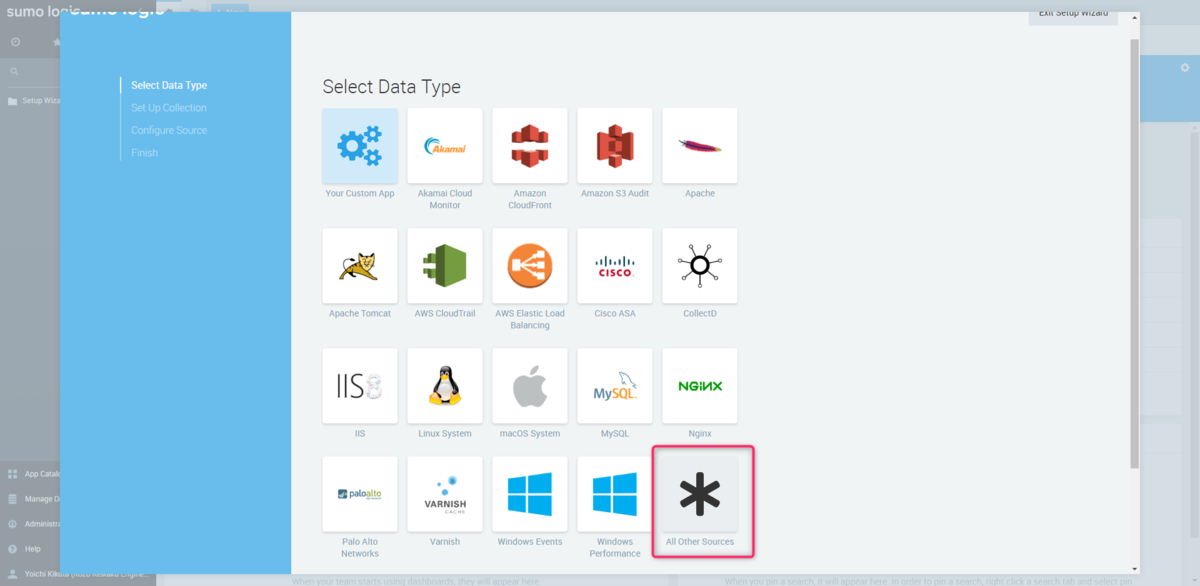This screenshot has width=1200, height=586.
Task: Click wizard vertical scrollbar
Action: point(1134,253)
